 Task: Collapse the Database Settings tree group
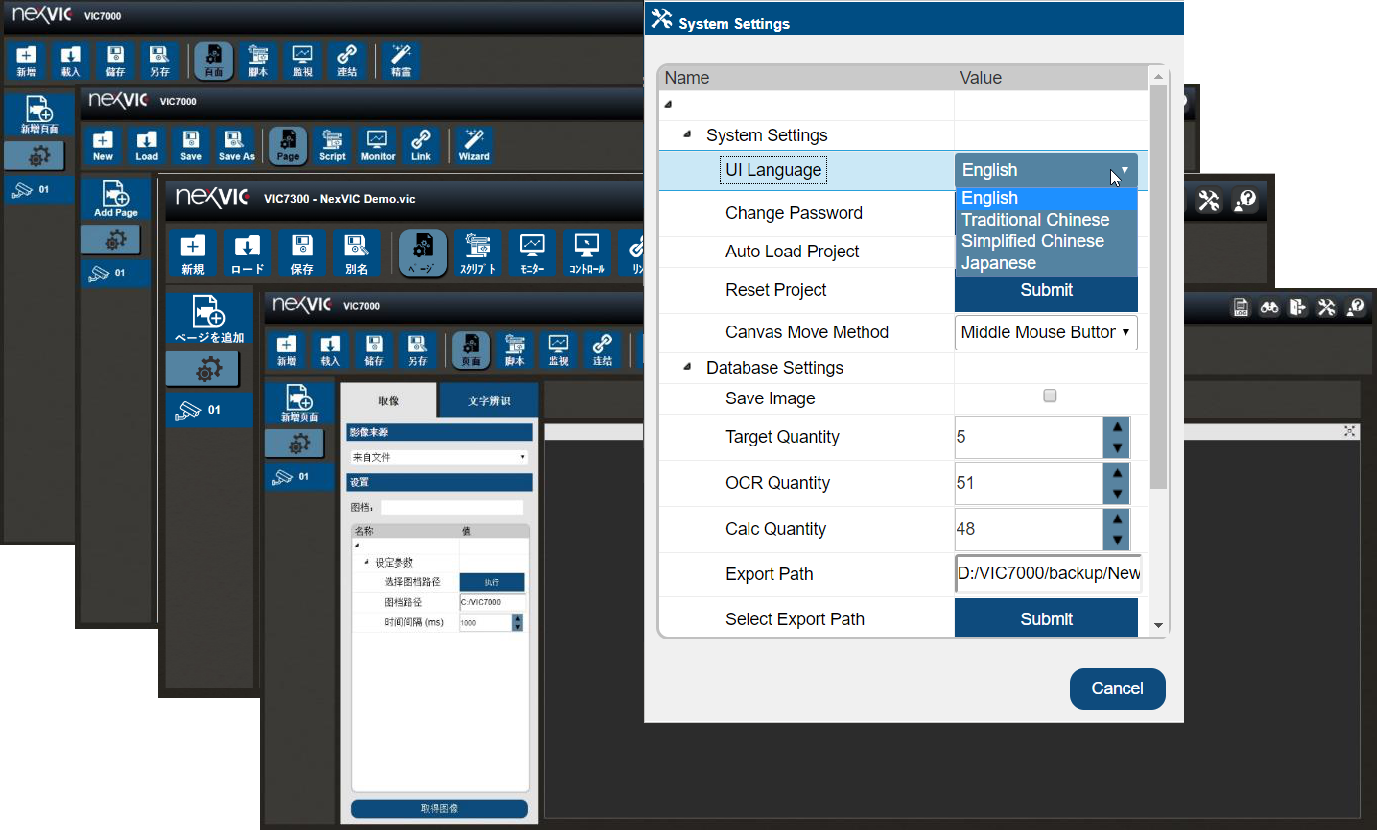point(687,367)
